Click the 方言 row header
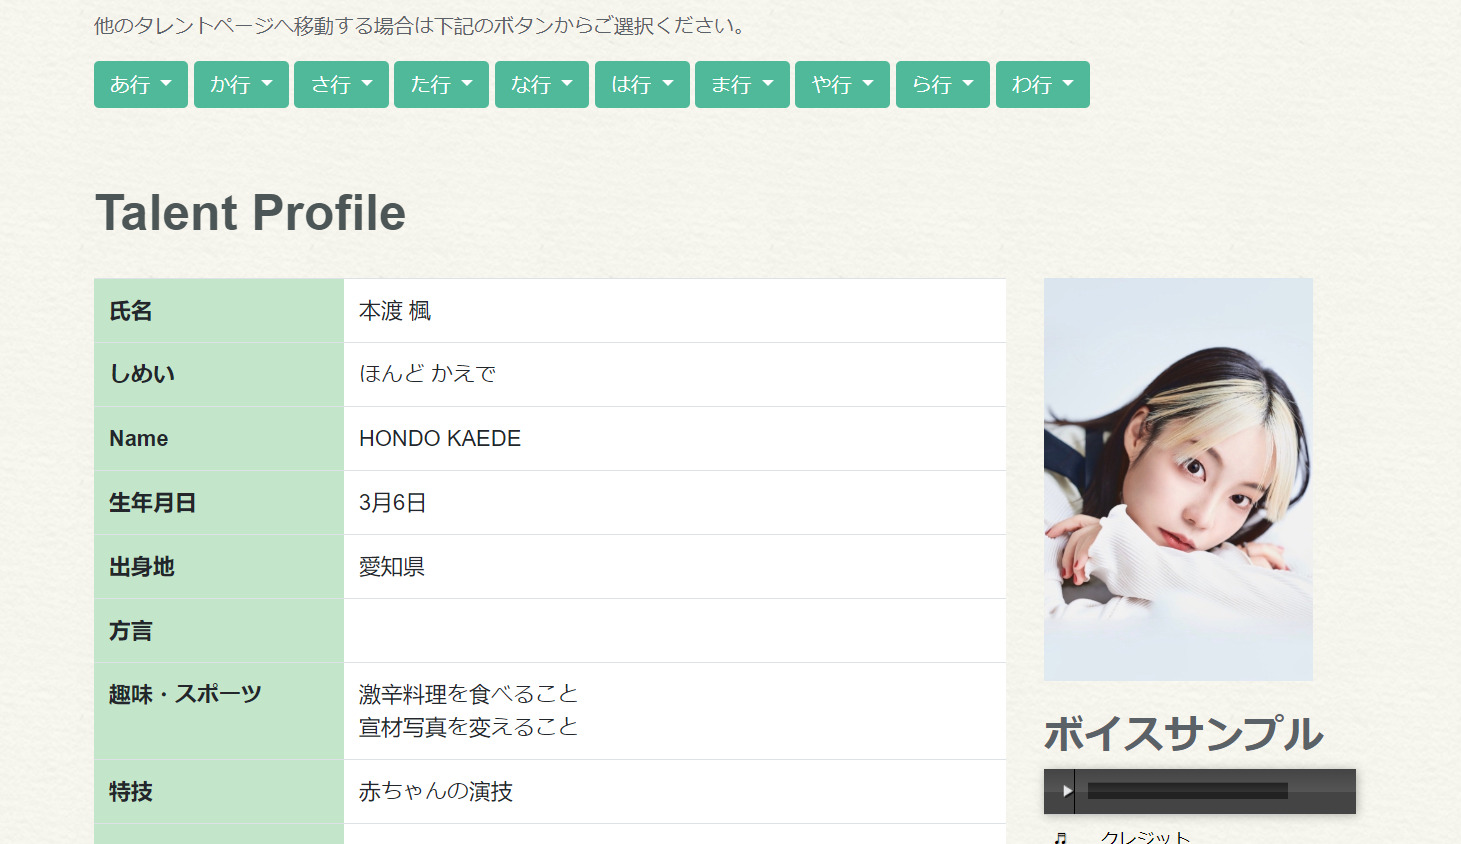Image resolution: width=1461 pixels, height=844 pixels. (x=219, y=631)
